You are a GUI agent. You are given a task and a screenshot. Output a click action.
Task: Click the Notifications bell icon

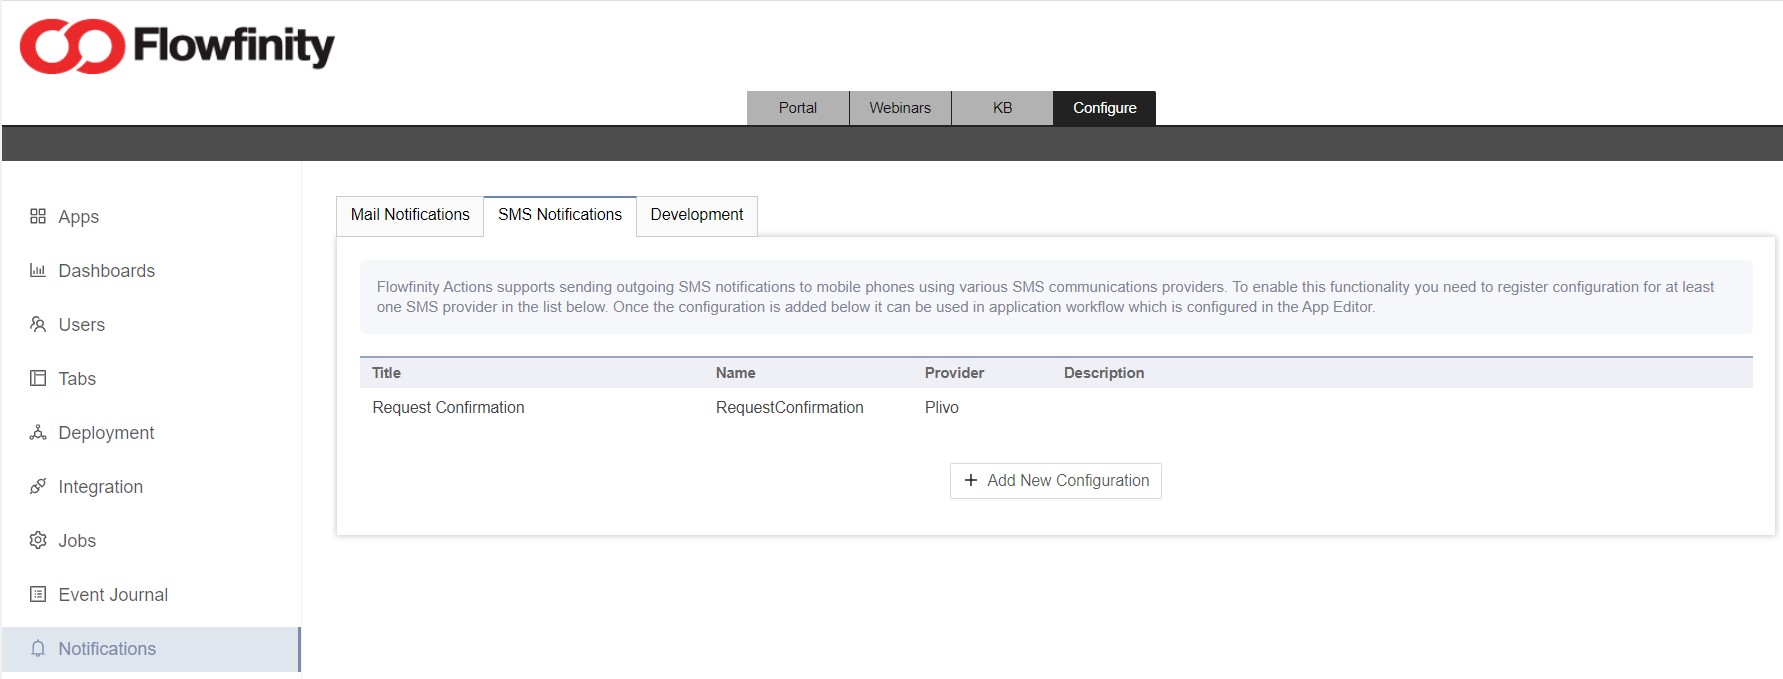(x=38, y=648)
